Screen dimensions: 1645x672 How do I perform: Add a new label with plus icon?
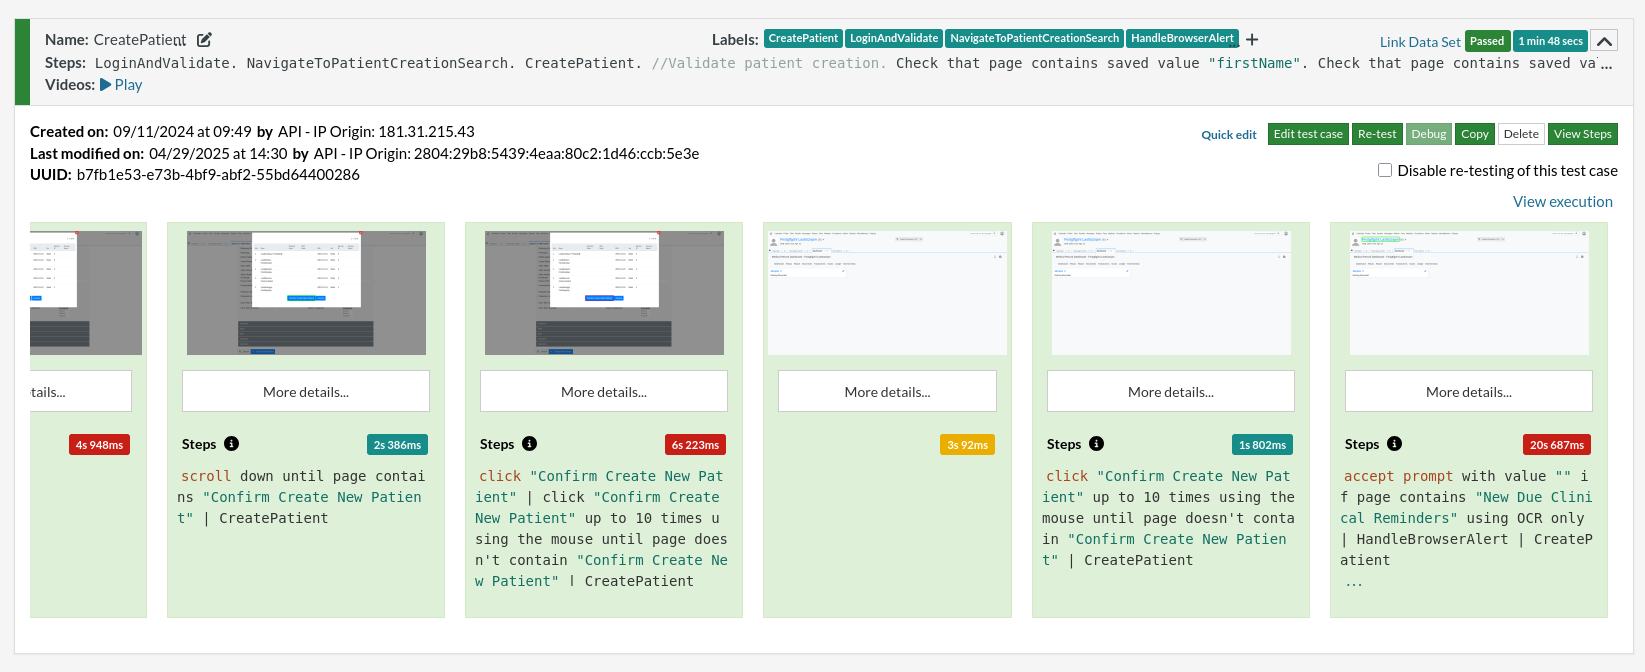1252,39
